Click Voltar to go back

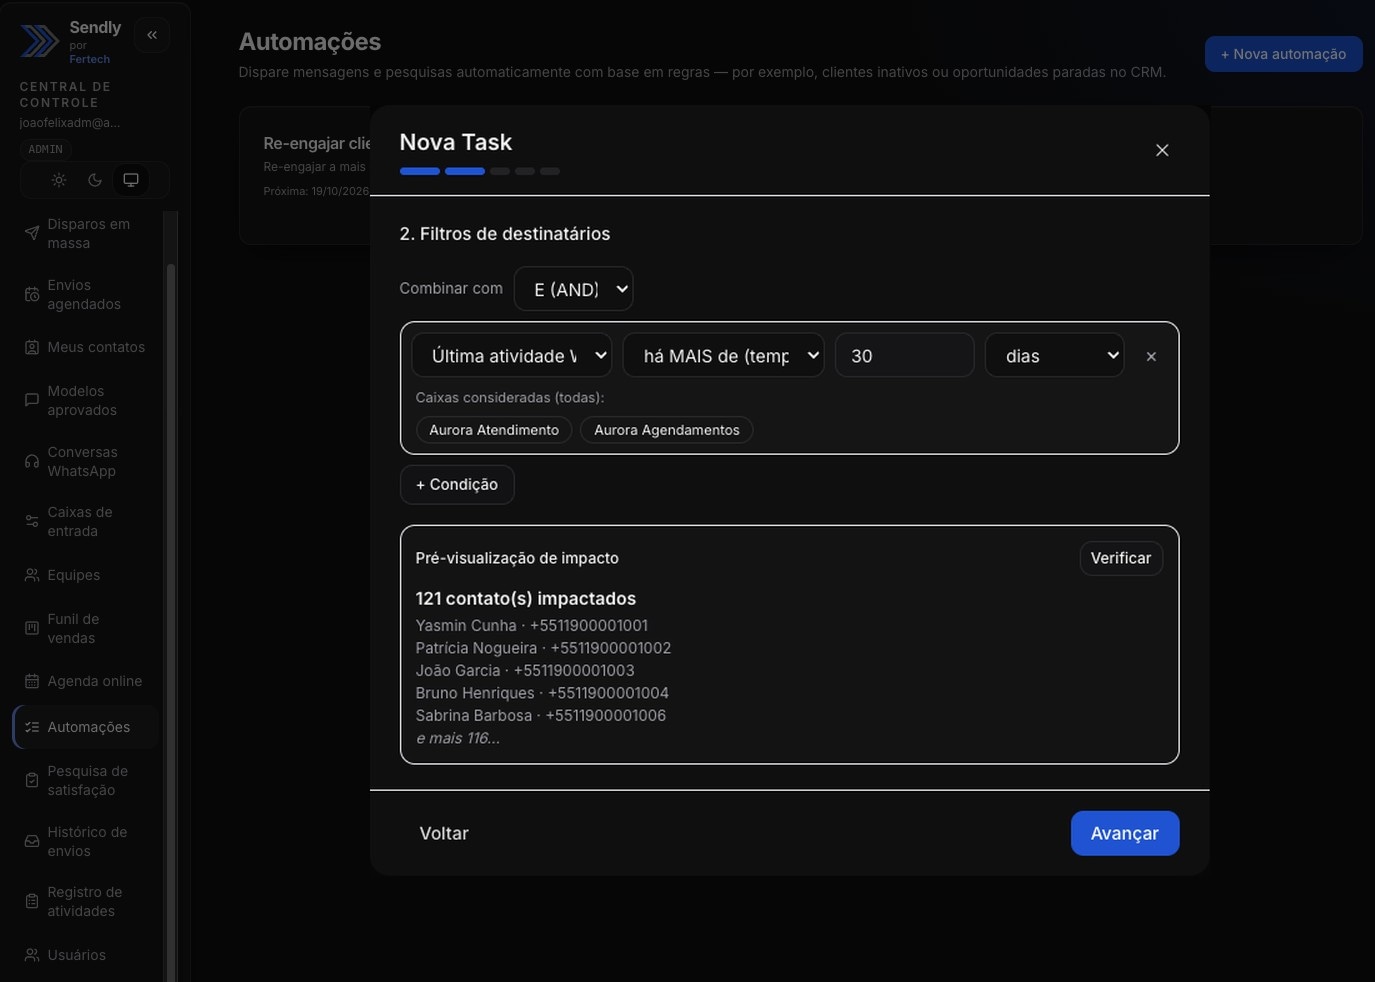click(444, 833)
